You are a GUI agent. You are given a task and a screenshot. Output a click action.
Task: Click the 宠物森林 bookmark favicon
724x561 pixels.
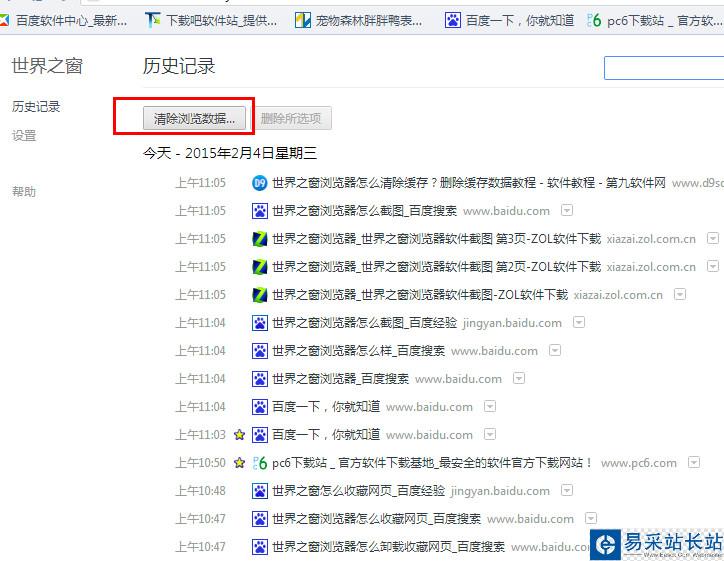click(x=303, y=20)
